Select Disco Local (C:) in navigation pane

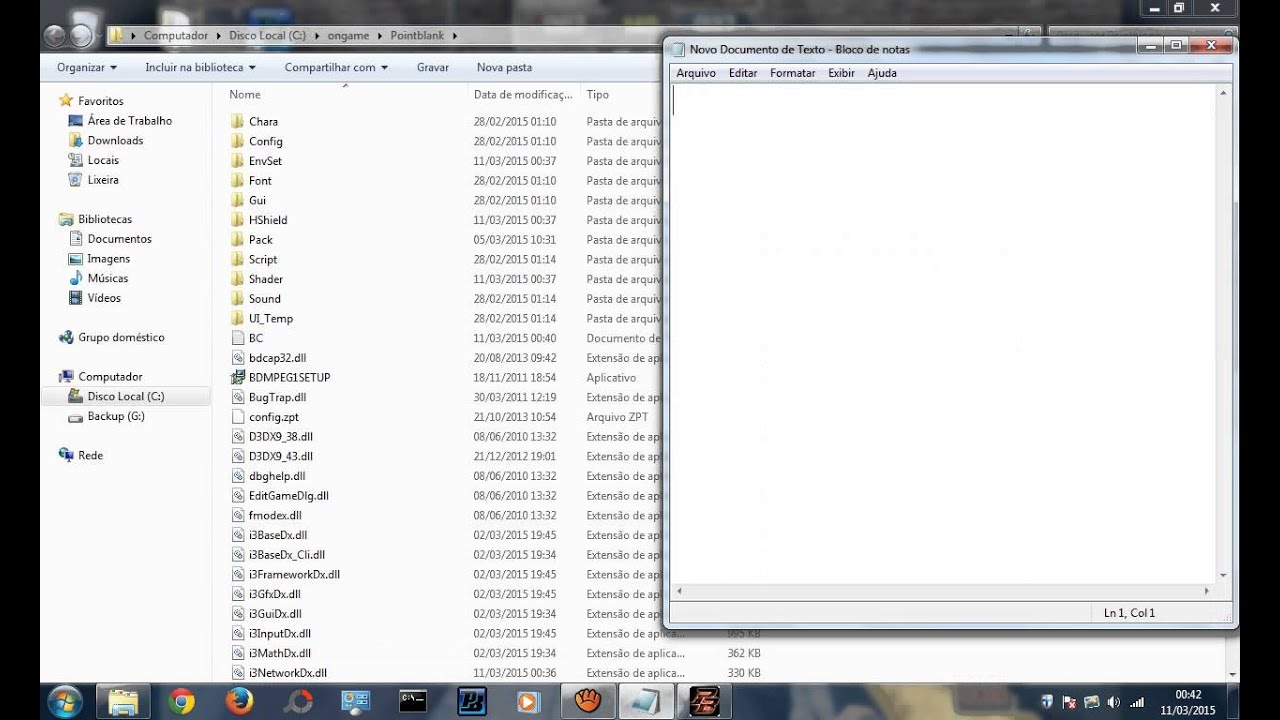coord(126,397)
